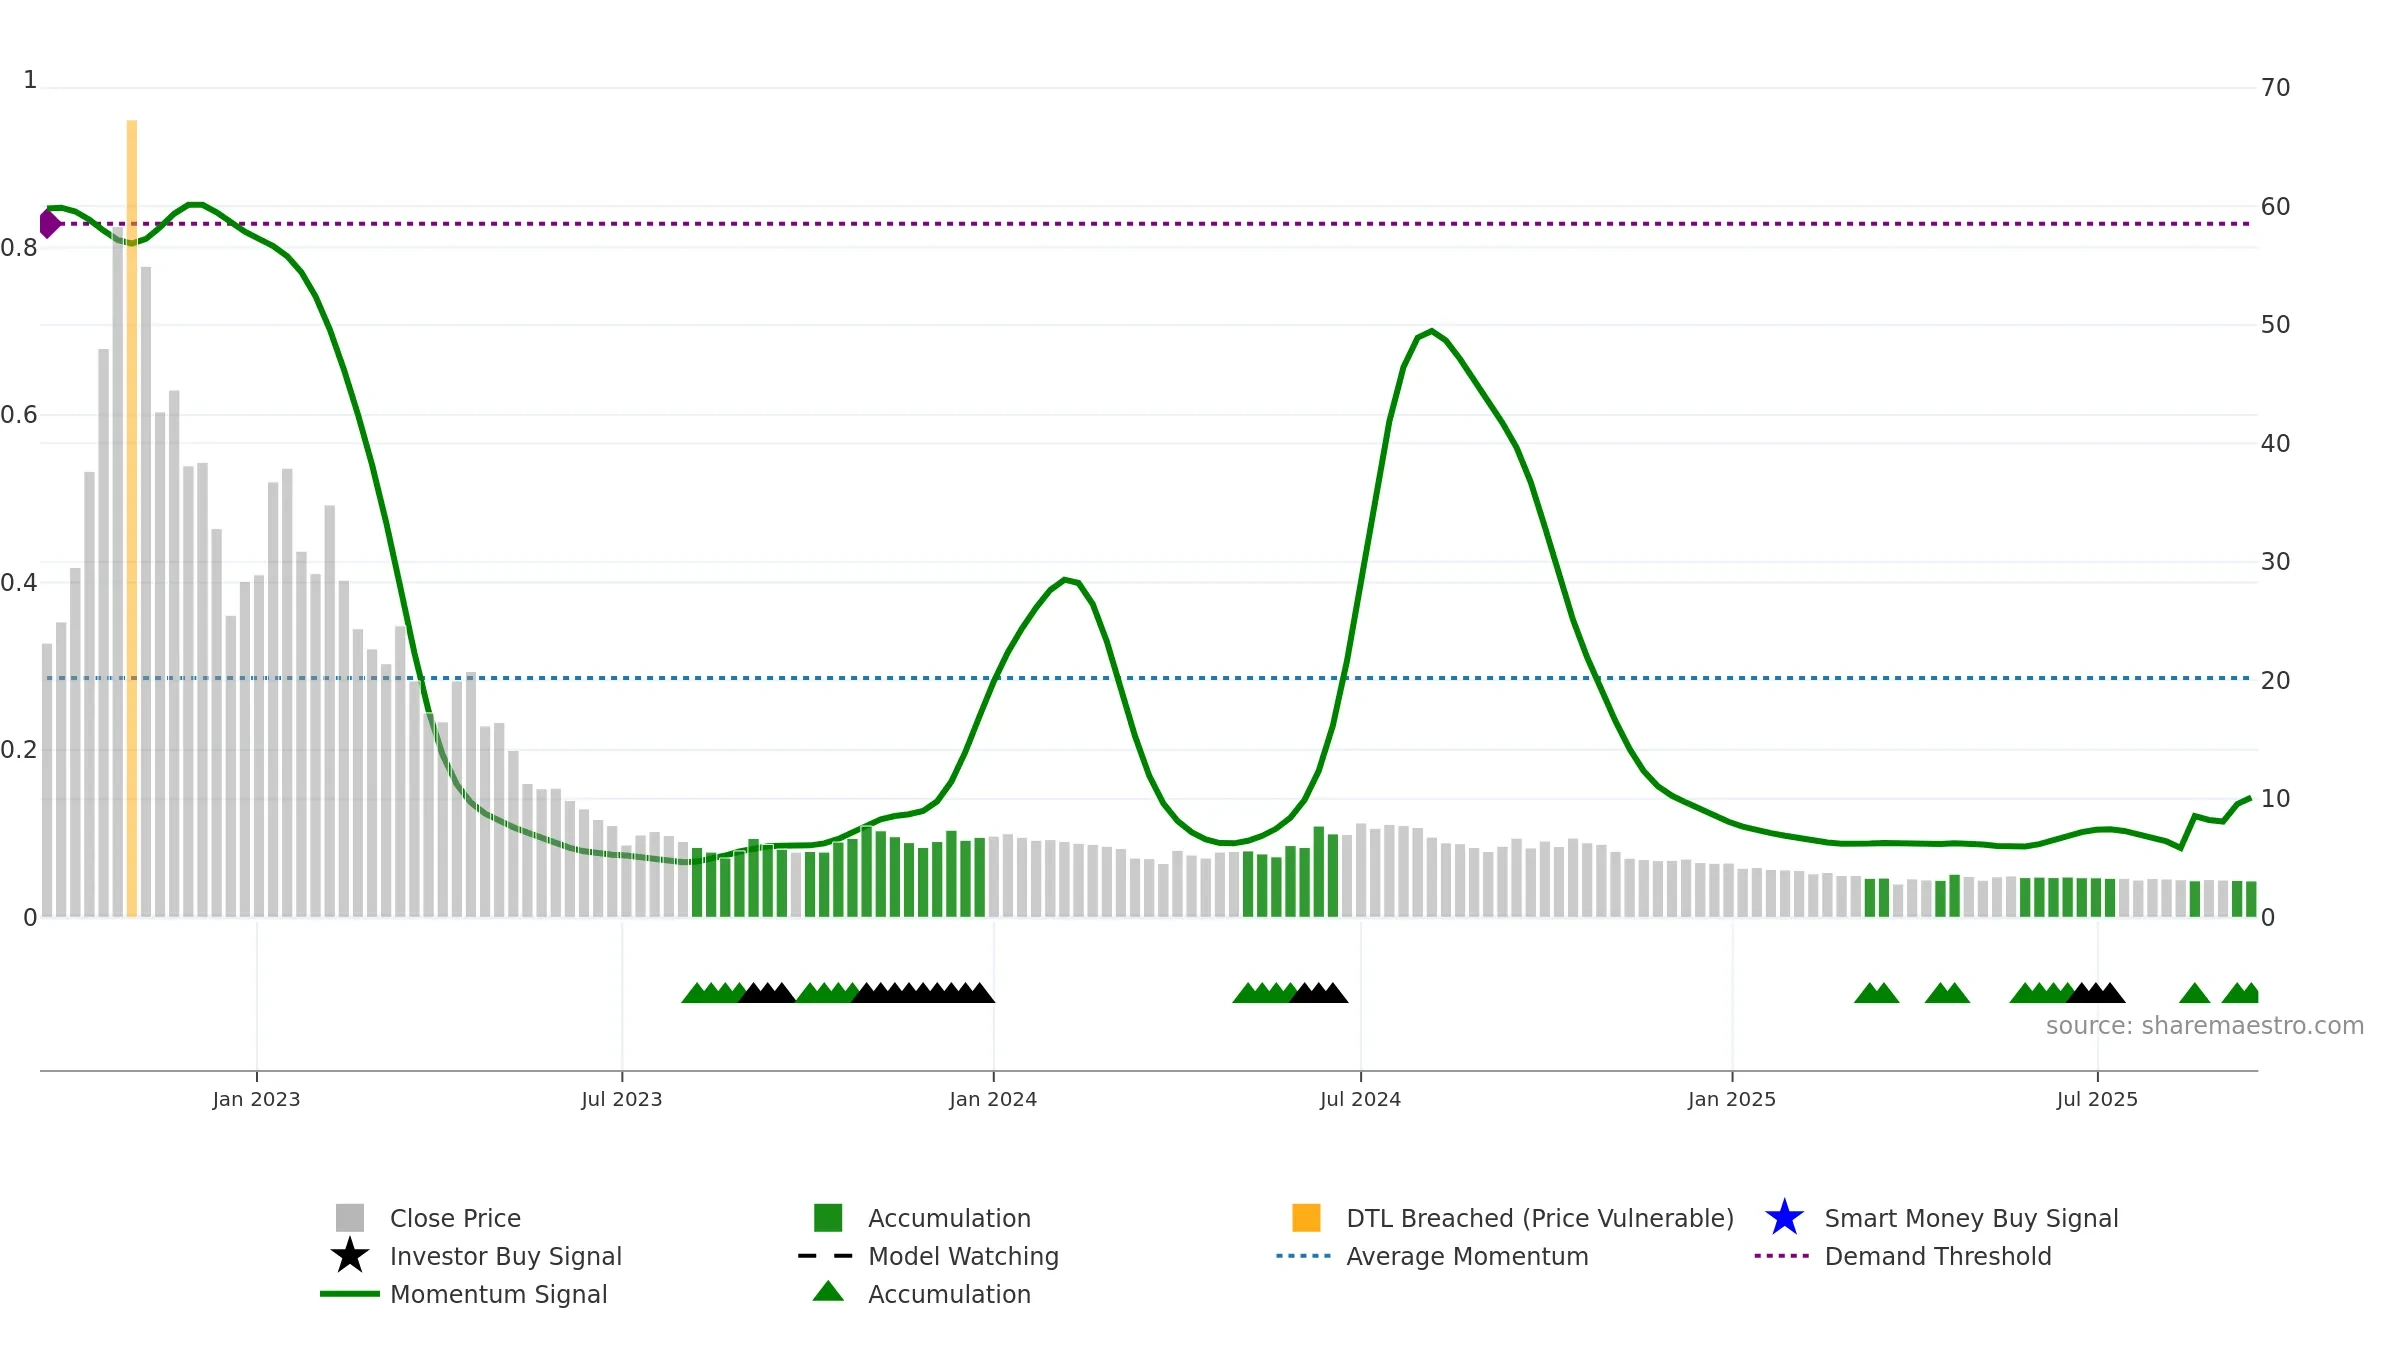The width and height of the screenshot is (2400, 1350).
Task: Toggle the Close Price legend label
Action: pyautogui.click(x=455, y=1218)
